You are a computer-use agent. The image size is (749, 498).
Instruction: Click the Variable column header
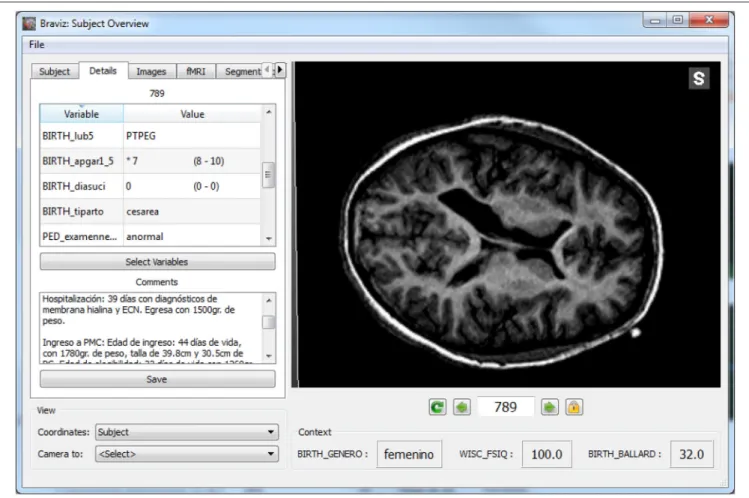tap(81, 114)
